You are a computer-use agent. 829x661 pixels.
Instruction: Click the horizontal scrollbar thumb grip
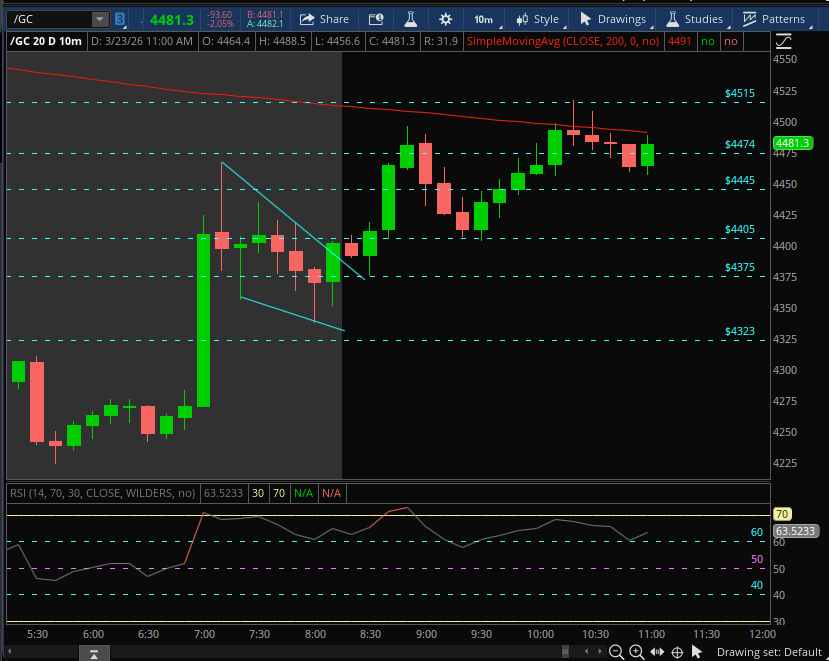tap(565, 651)
